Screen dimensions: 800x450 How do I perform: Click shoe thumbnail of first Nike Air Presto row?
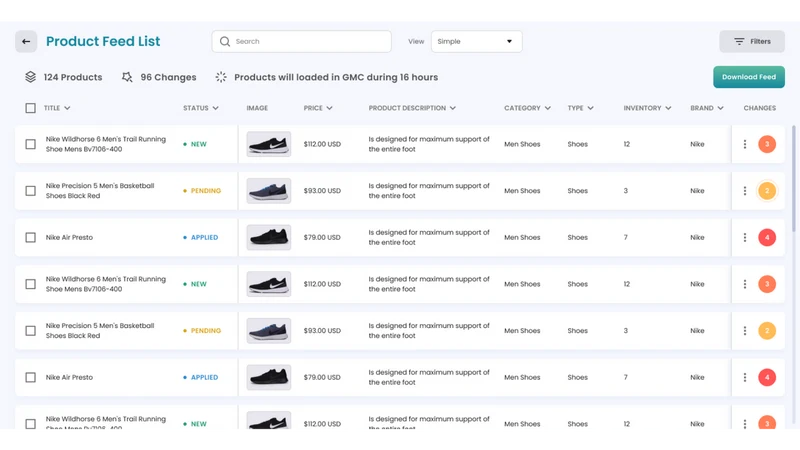269,237
